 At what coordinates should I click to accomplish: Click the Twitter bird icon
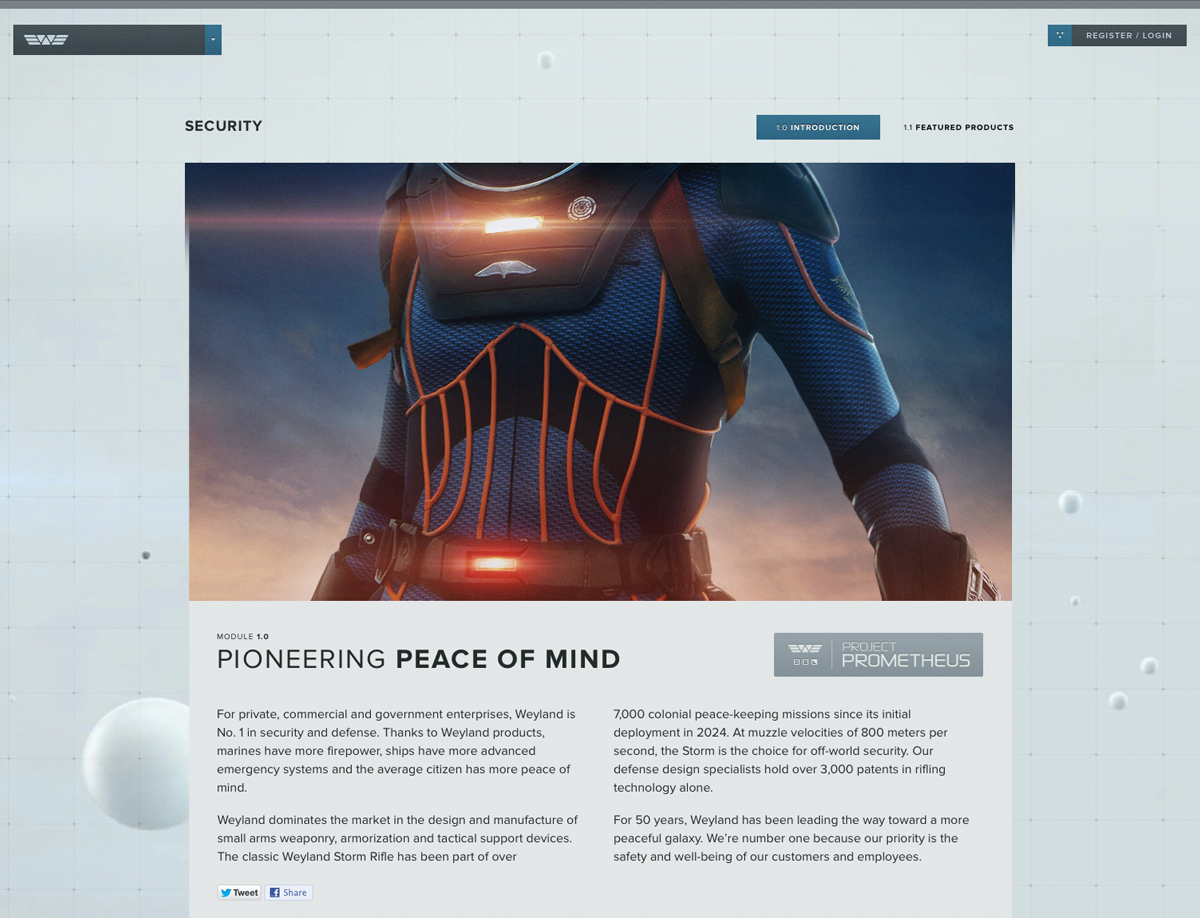tap(226, 893)
